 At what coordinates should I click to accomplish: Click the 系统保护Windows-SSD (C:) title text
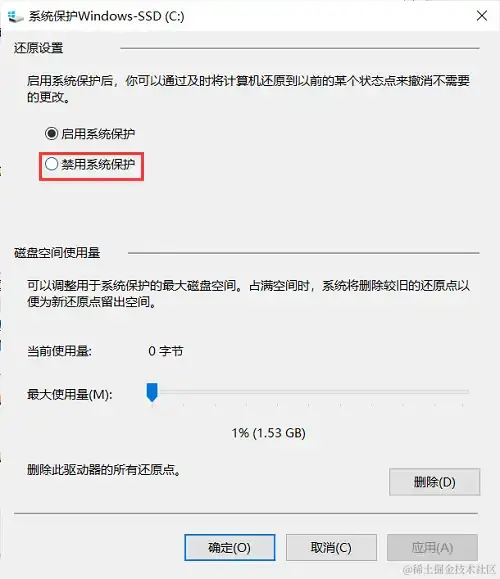(x=106, y=16)
